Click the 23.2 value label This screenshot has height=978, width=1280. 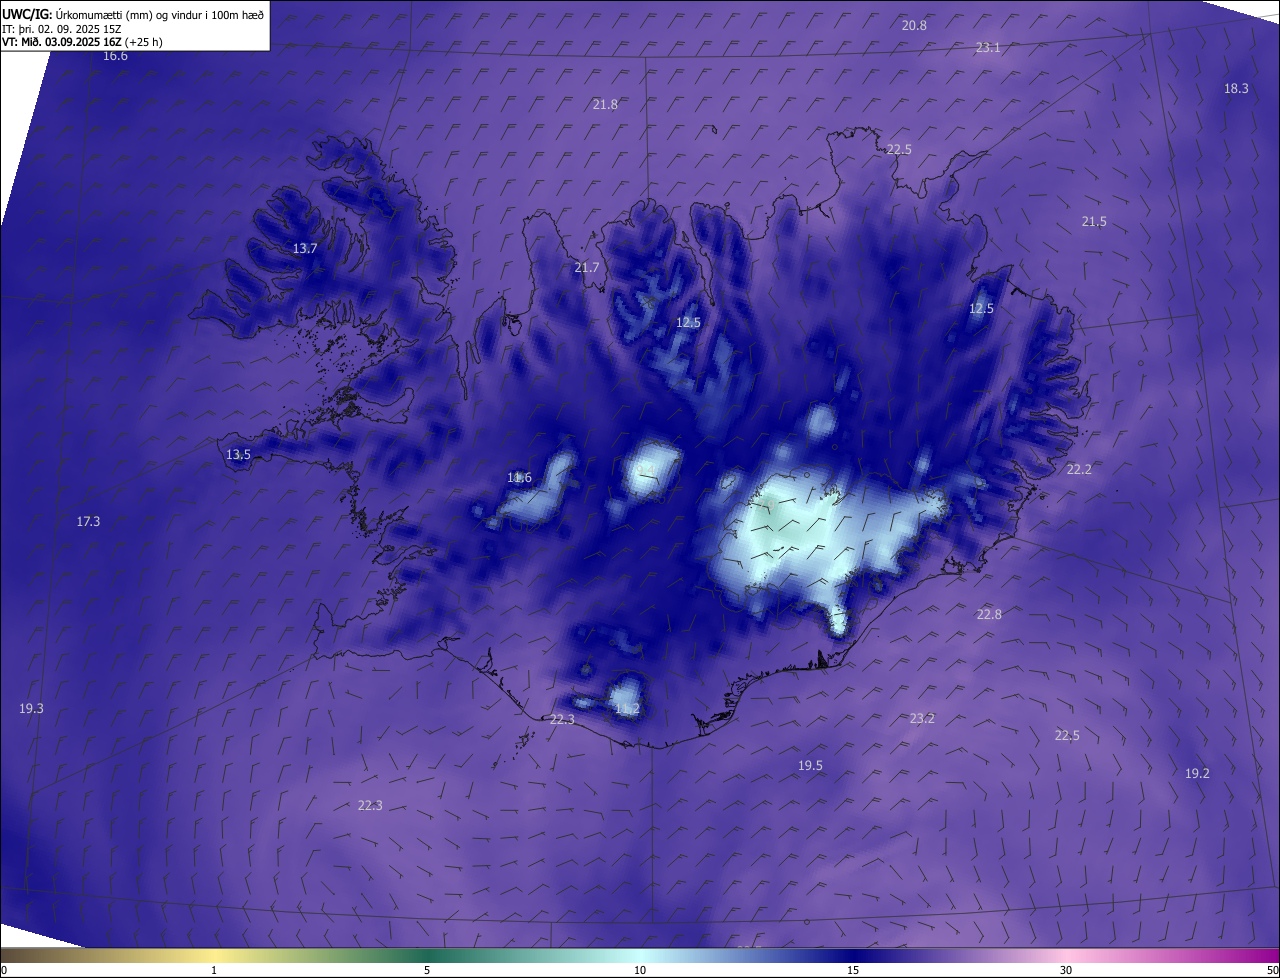[x=922, y=718]
